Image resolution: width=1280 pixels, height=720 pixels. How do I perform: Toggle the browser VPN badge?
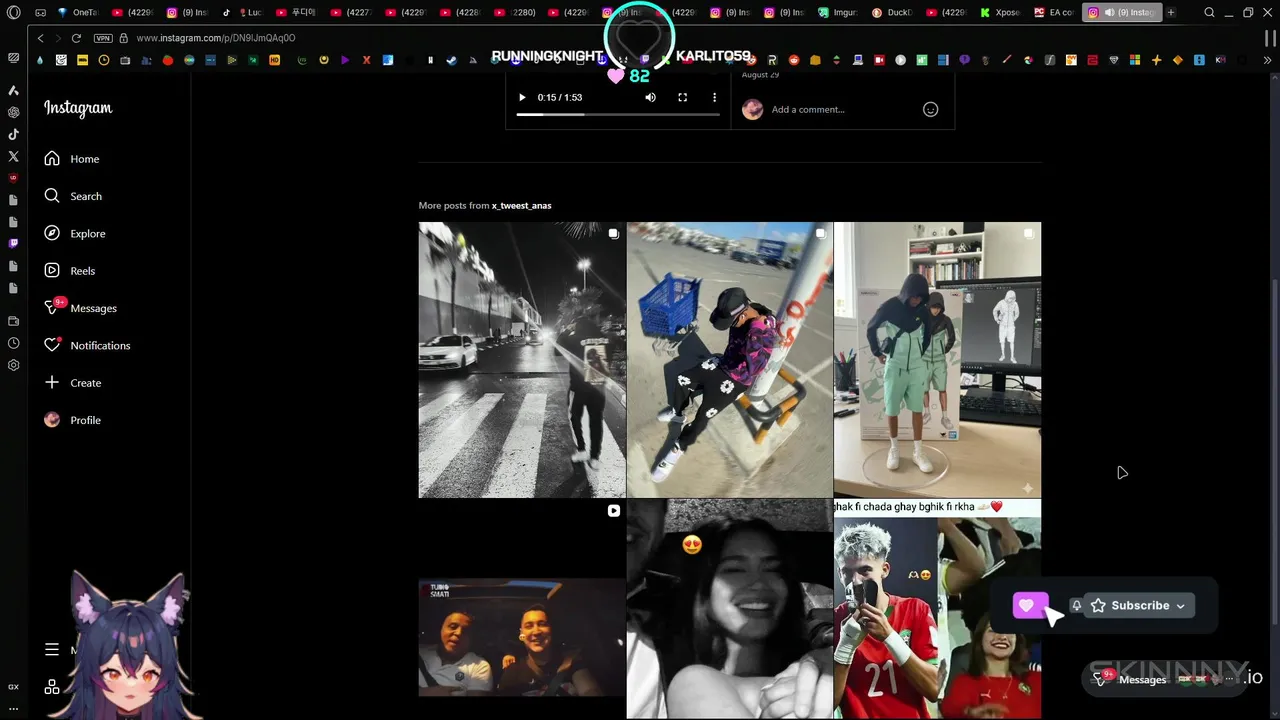[103, 38]
